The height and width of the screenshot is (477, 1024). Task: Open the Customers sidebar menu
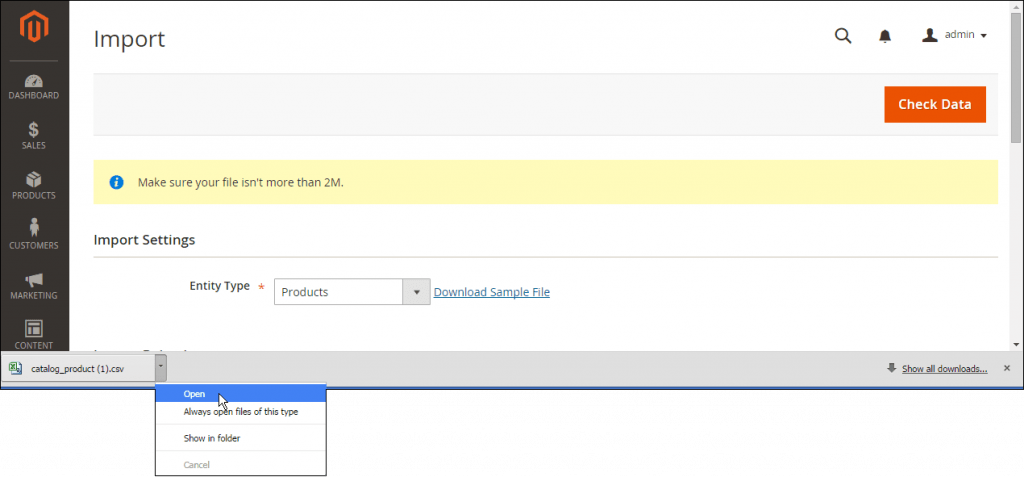pos(34,236)
